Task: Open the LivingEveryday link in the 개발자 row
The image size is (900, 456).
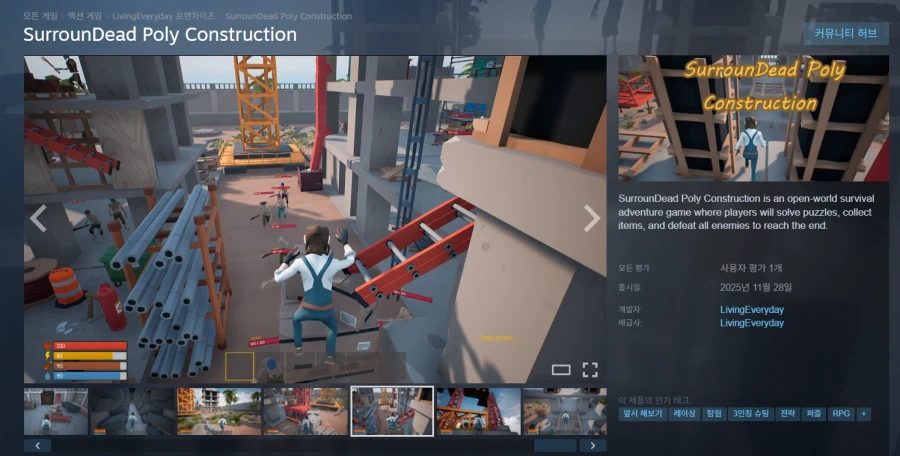Action: click(752, 310)
